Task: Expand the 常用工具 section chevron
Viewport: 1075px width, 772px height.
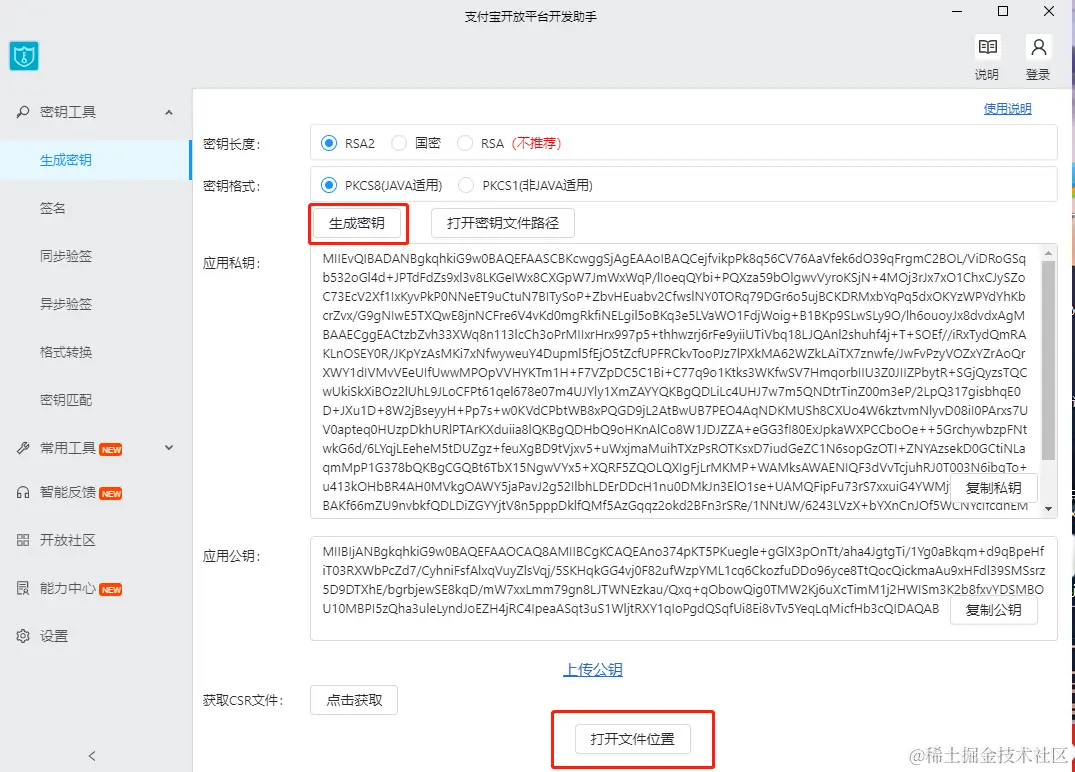Action: 169,448
